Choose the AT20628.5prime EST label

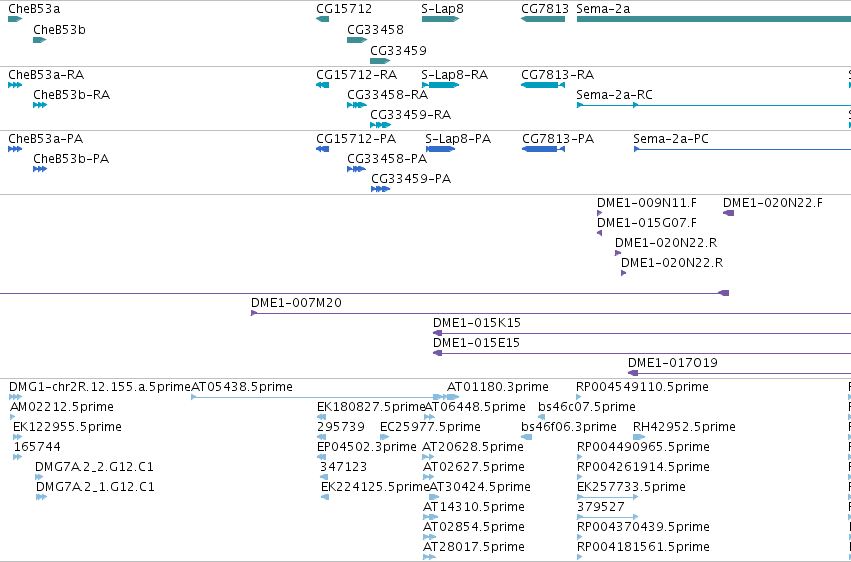473,448
